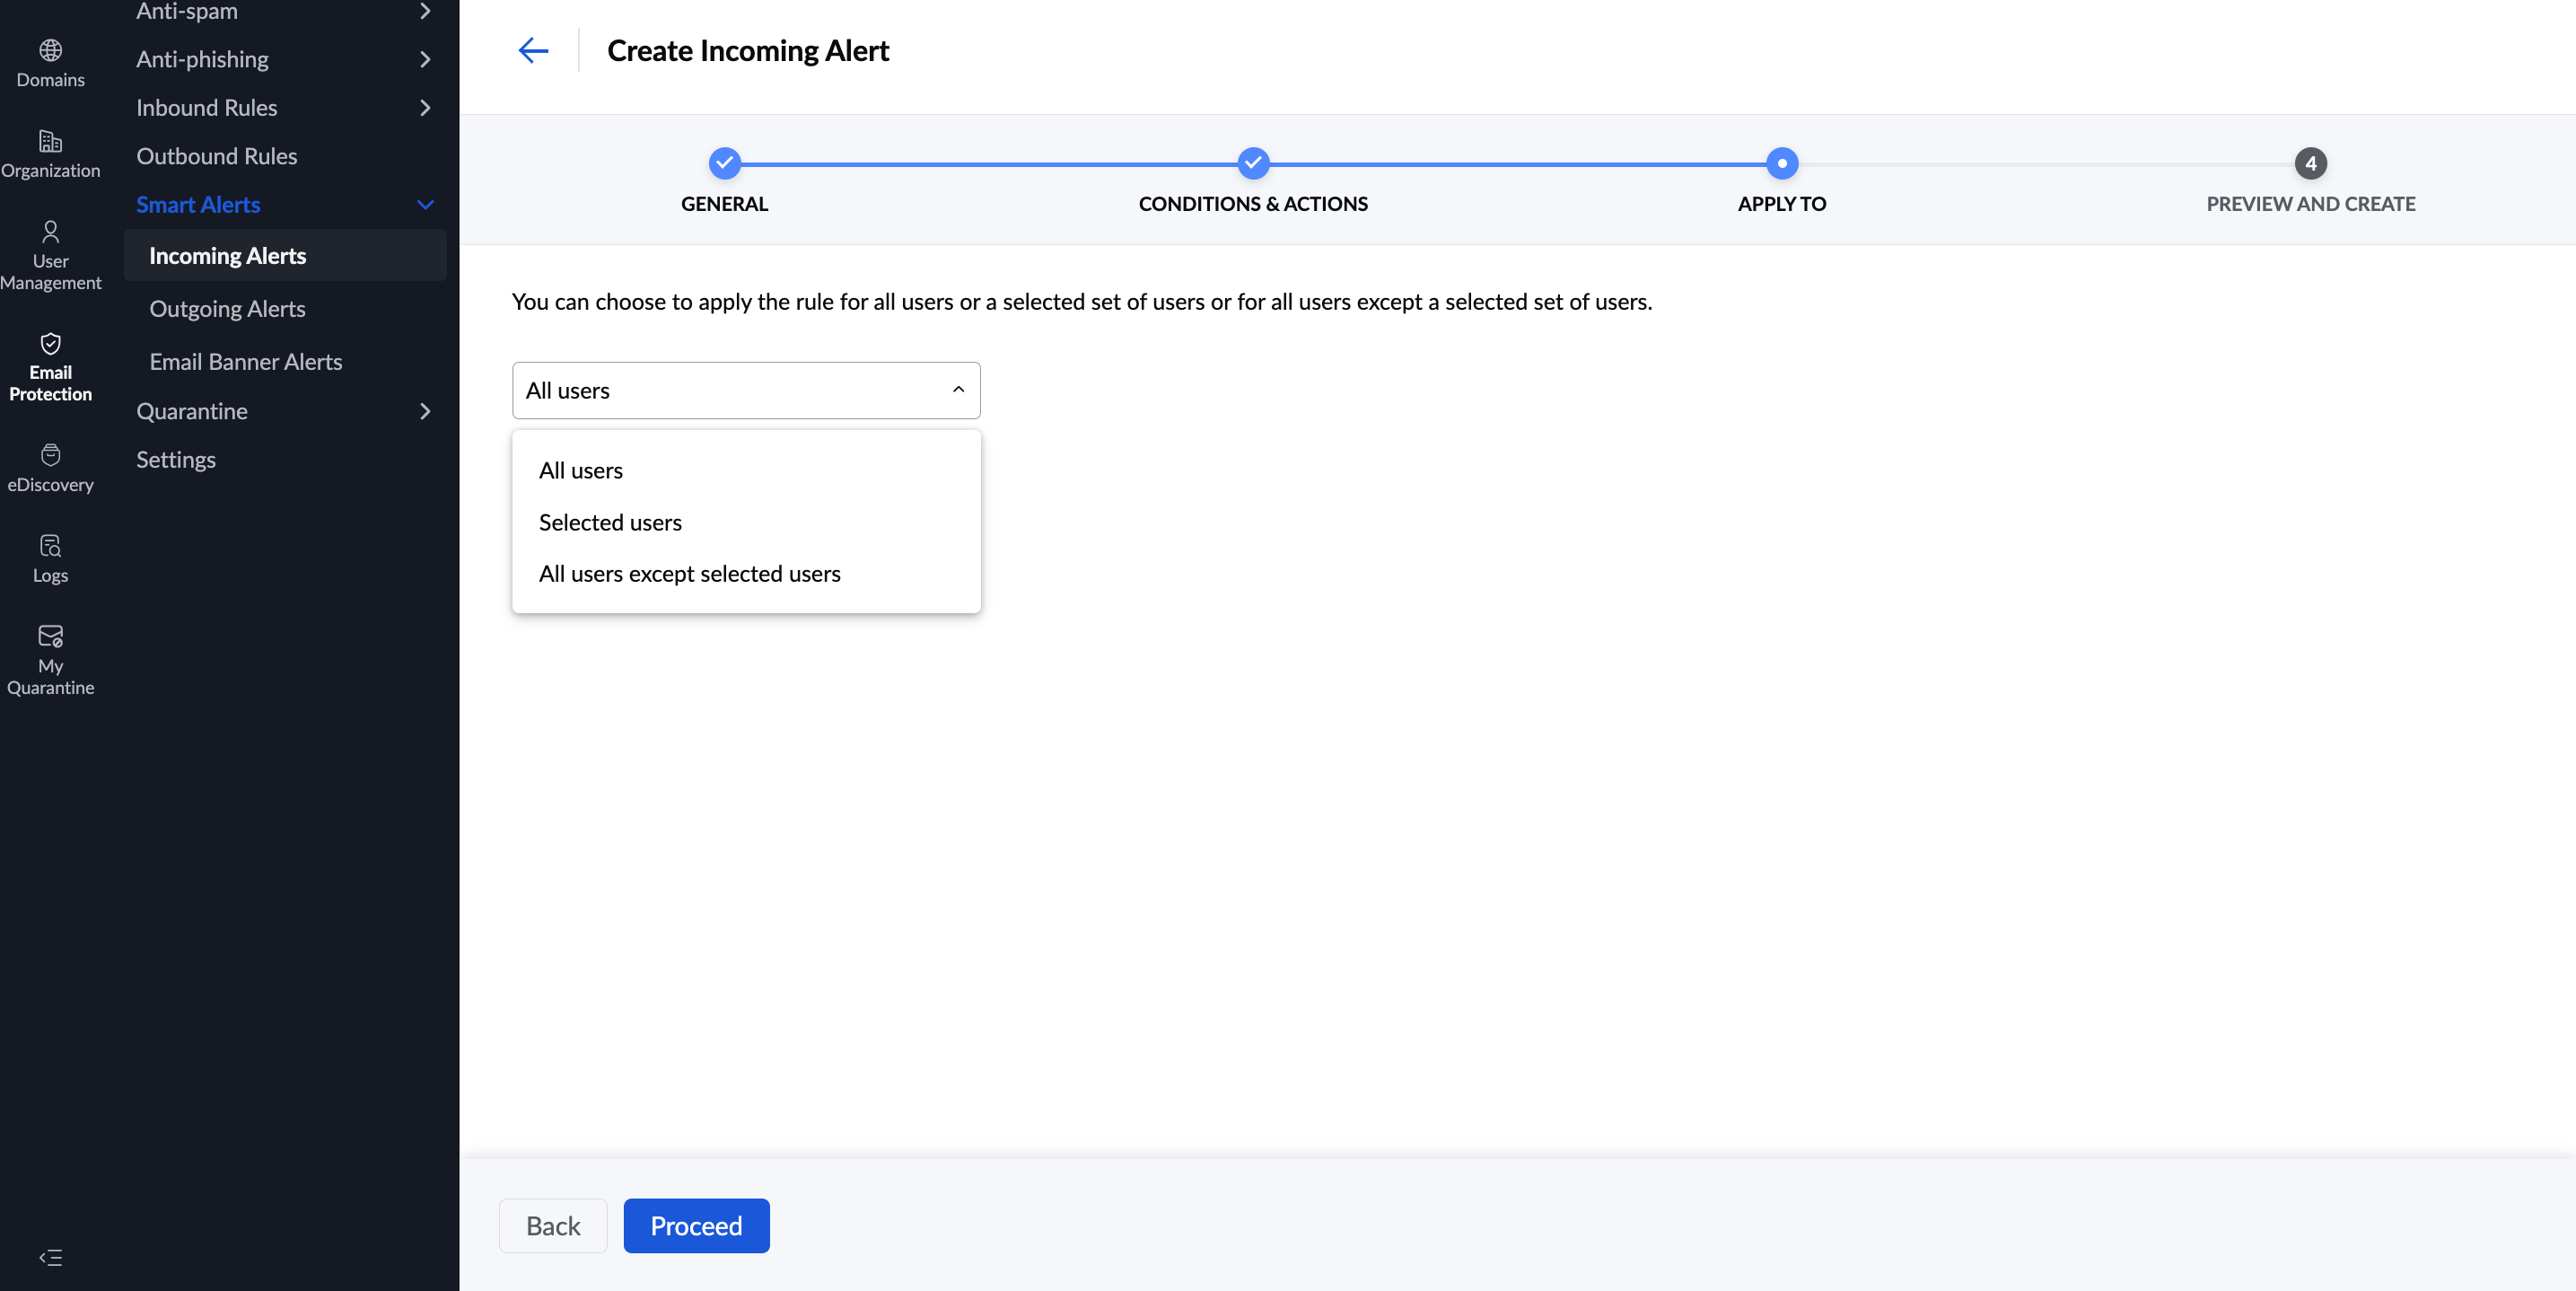Select the Email Protection shield icon
The height and width of the screenshot is (1291, 2576).
pos(50,344)
